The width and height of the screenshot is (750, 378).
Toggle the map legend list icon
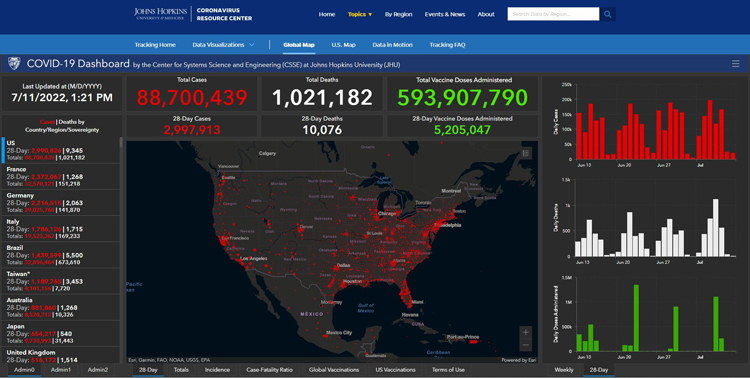pyautogui.click(x=526, y=153)
